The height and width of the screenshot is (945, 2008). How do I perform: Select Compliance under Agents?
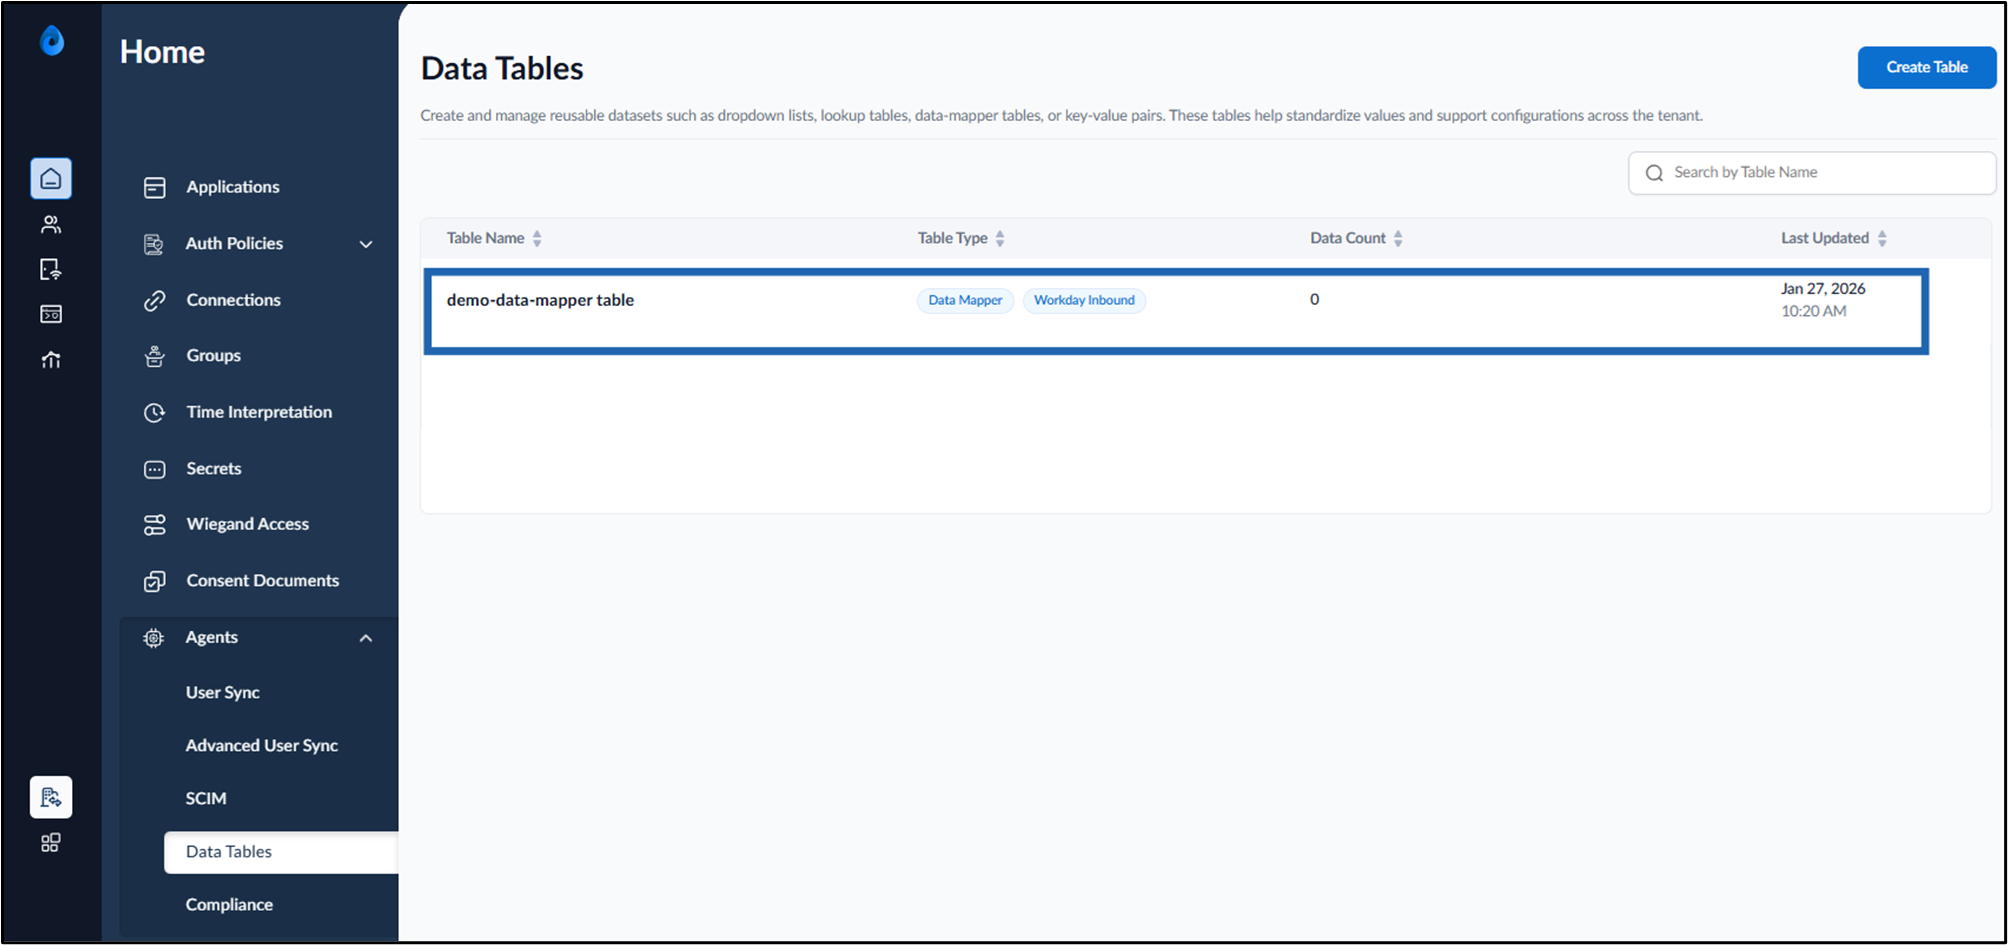coord(229,904)
